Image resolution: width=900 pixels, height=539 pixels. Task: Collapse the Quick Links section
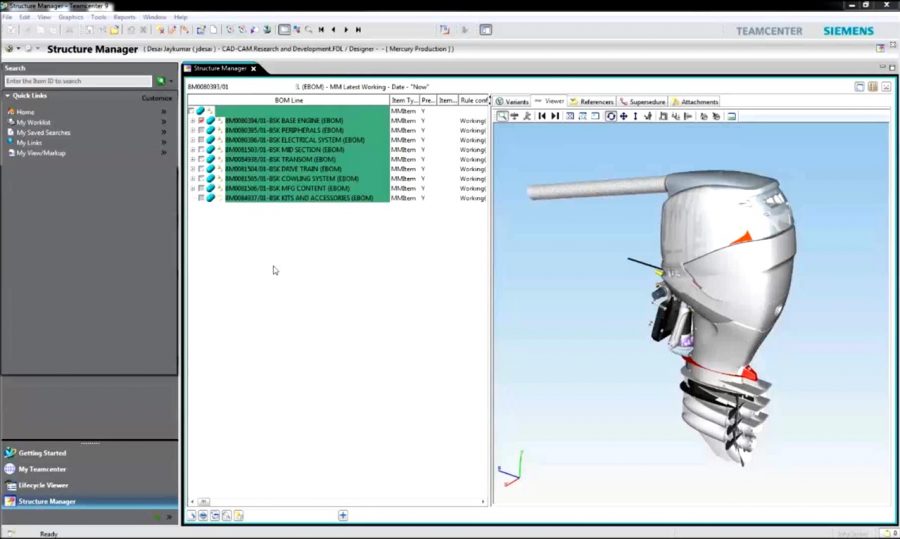coord(7,96)
